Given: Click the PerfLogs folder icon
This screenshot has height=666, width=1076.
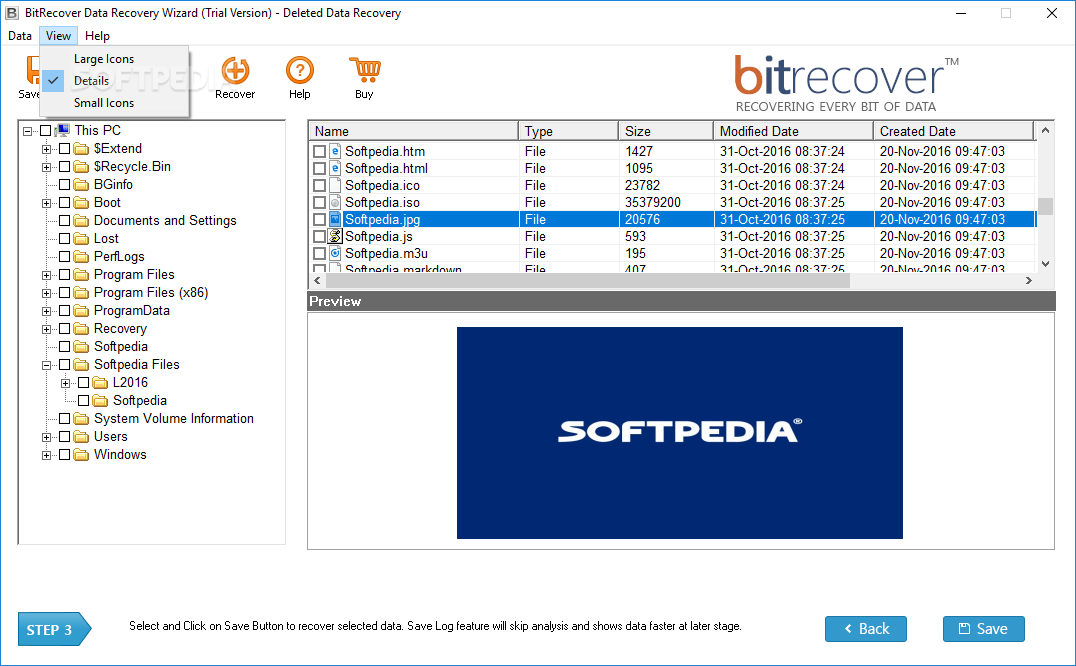Looking at the screenshot, I should point(82,257).
